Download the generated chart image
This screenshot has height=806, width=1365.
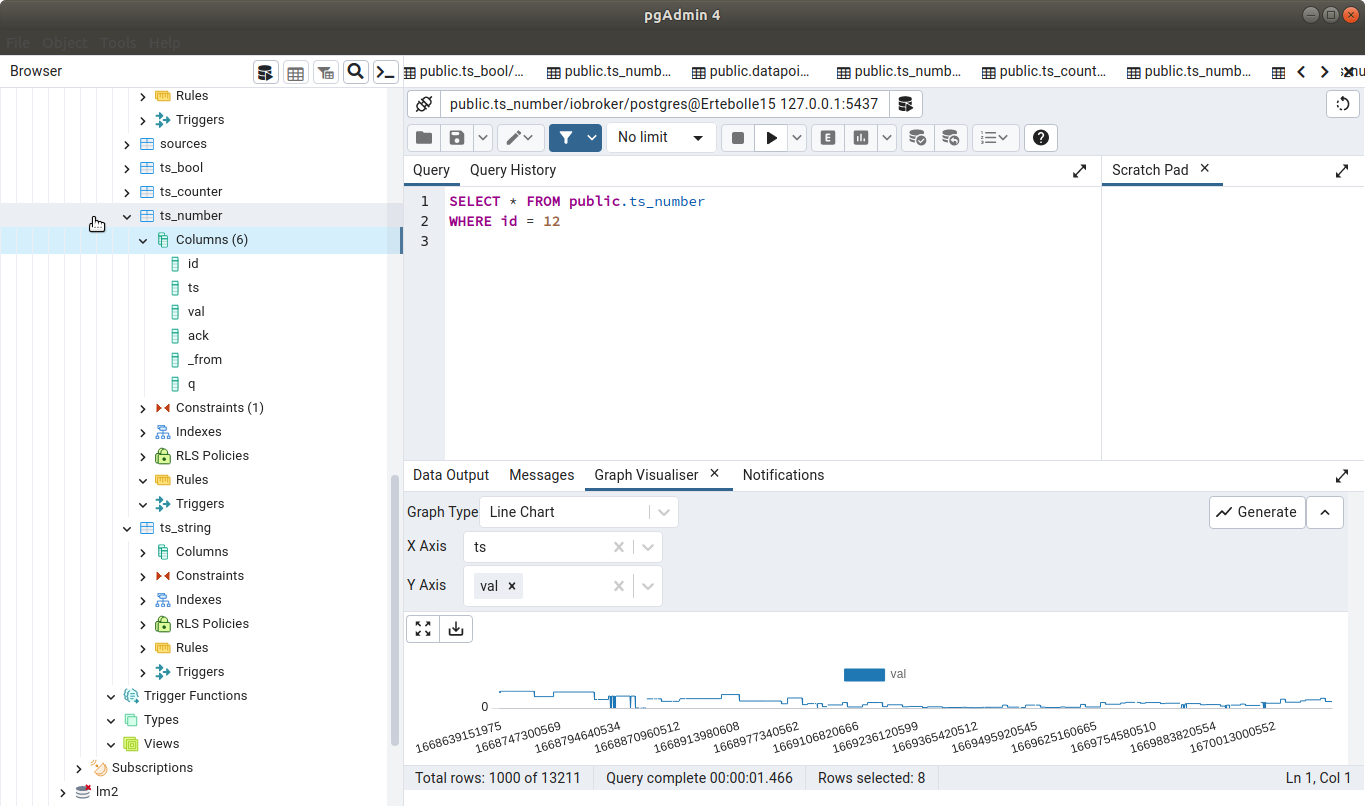(x=456, y=629)
